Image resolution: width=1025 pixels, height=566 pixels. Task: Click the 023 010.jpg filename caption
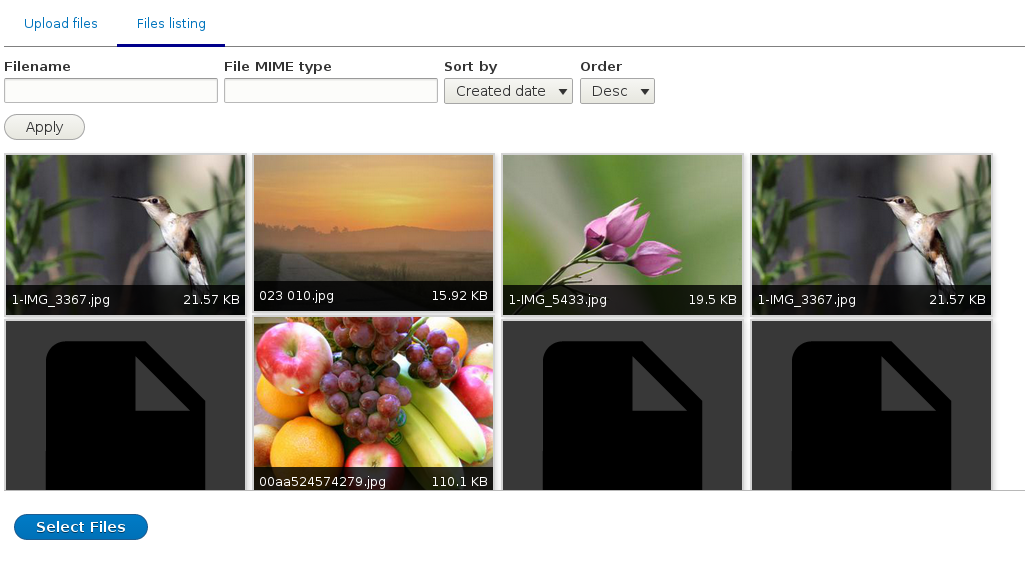[x=297, y=296]
